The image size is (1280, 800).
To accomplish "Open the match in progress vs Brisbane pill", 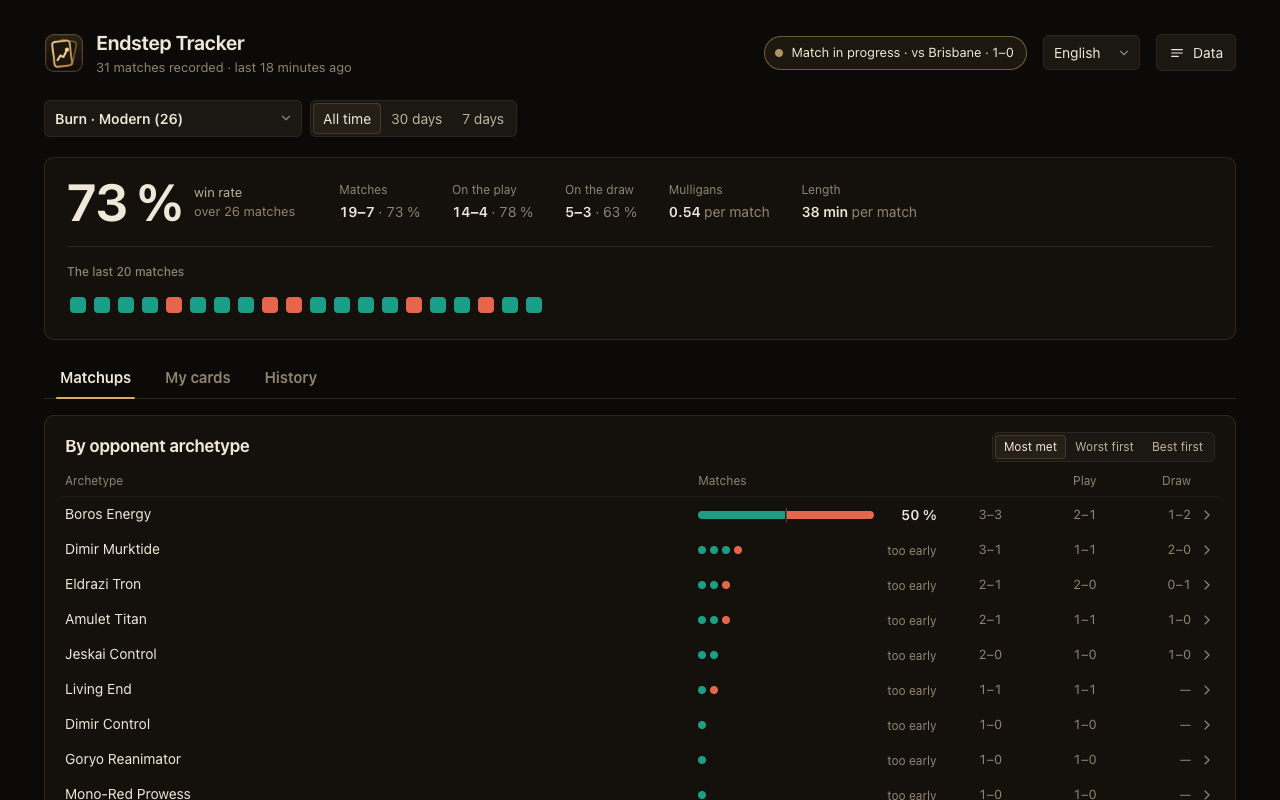I will 895,53.
